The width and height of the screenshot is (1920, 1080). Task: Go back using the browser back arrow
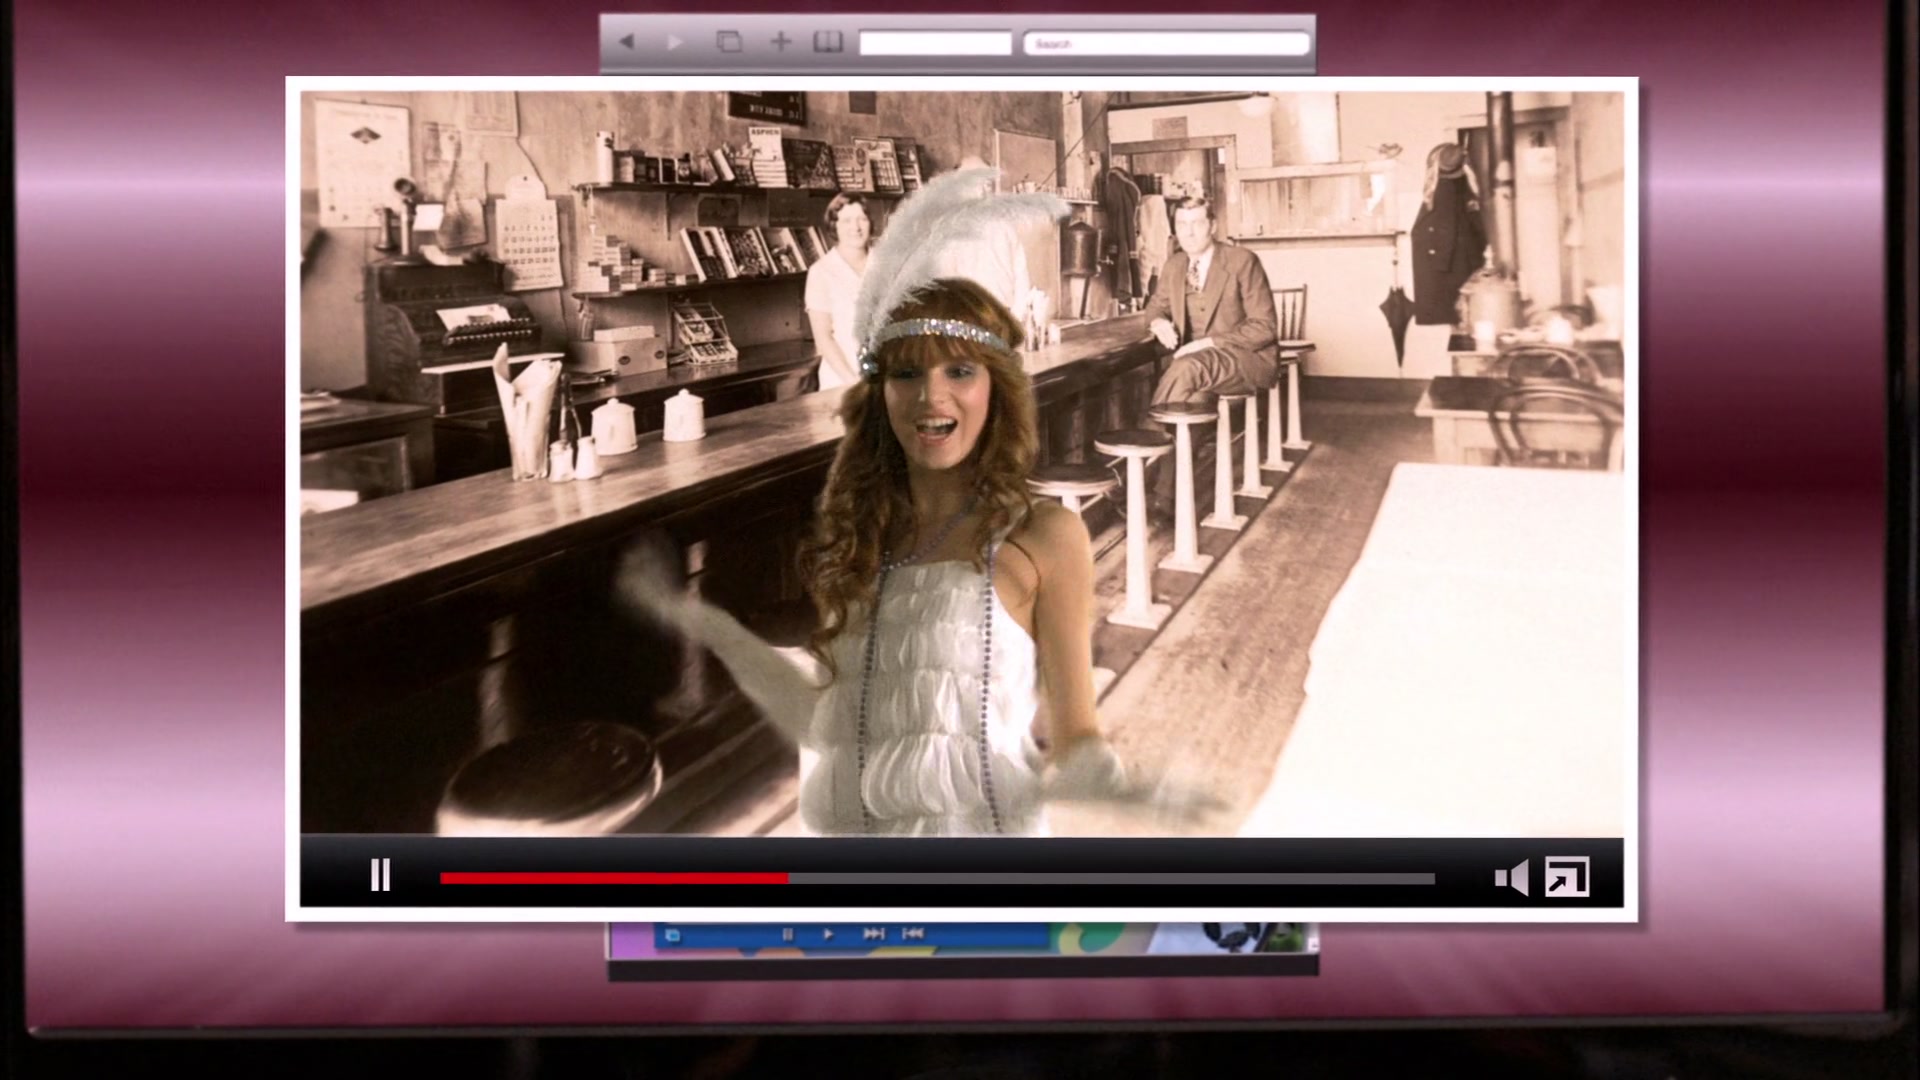(627, 42)
